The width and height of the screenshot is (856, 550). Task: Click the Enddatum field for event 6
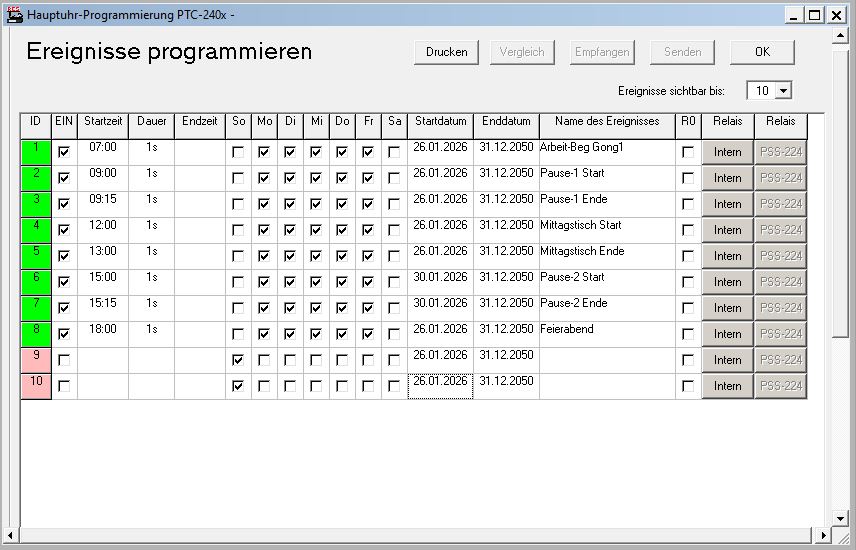506,277
